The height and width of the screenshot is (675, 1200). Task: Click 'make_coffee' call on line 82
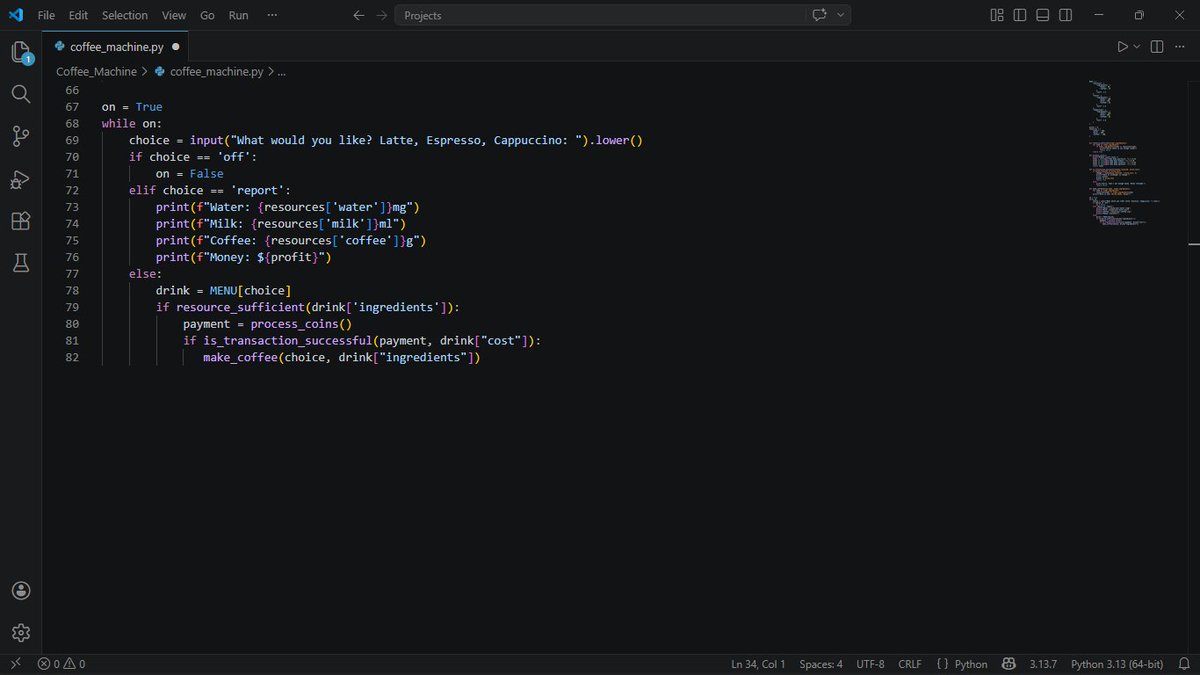(x=240, y=357)
